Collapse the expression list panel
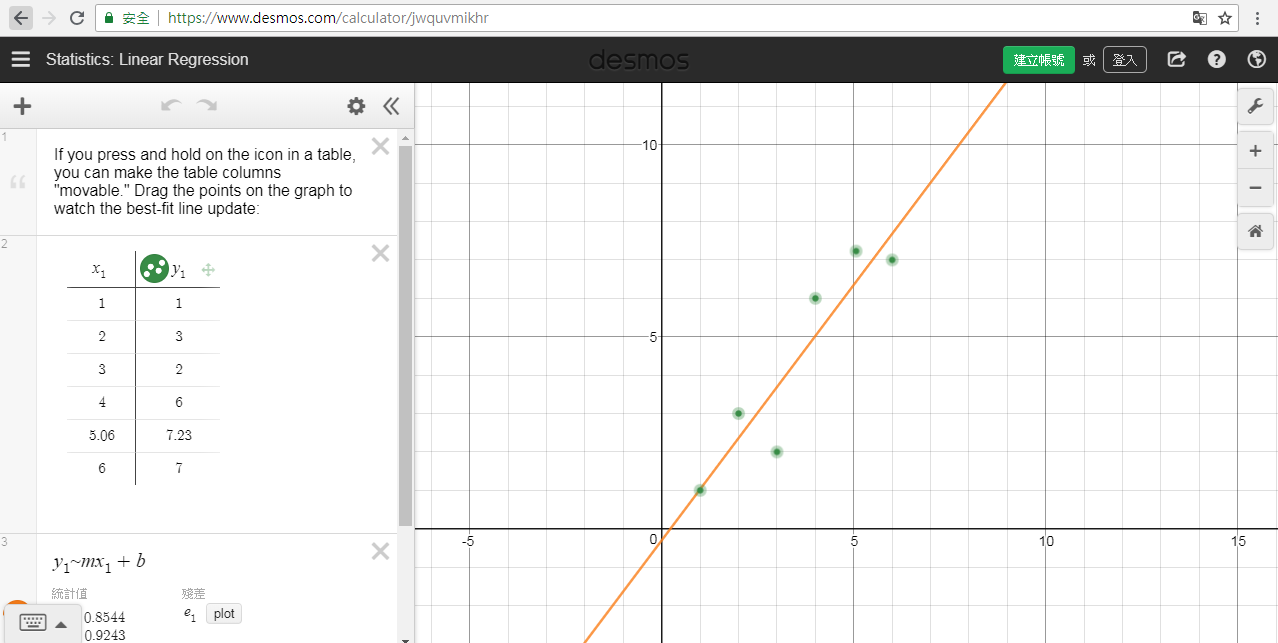This screenshot has width=1278, height=643. click(391, 106)
